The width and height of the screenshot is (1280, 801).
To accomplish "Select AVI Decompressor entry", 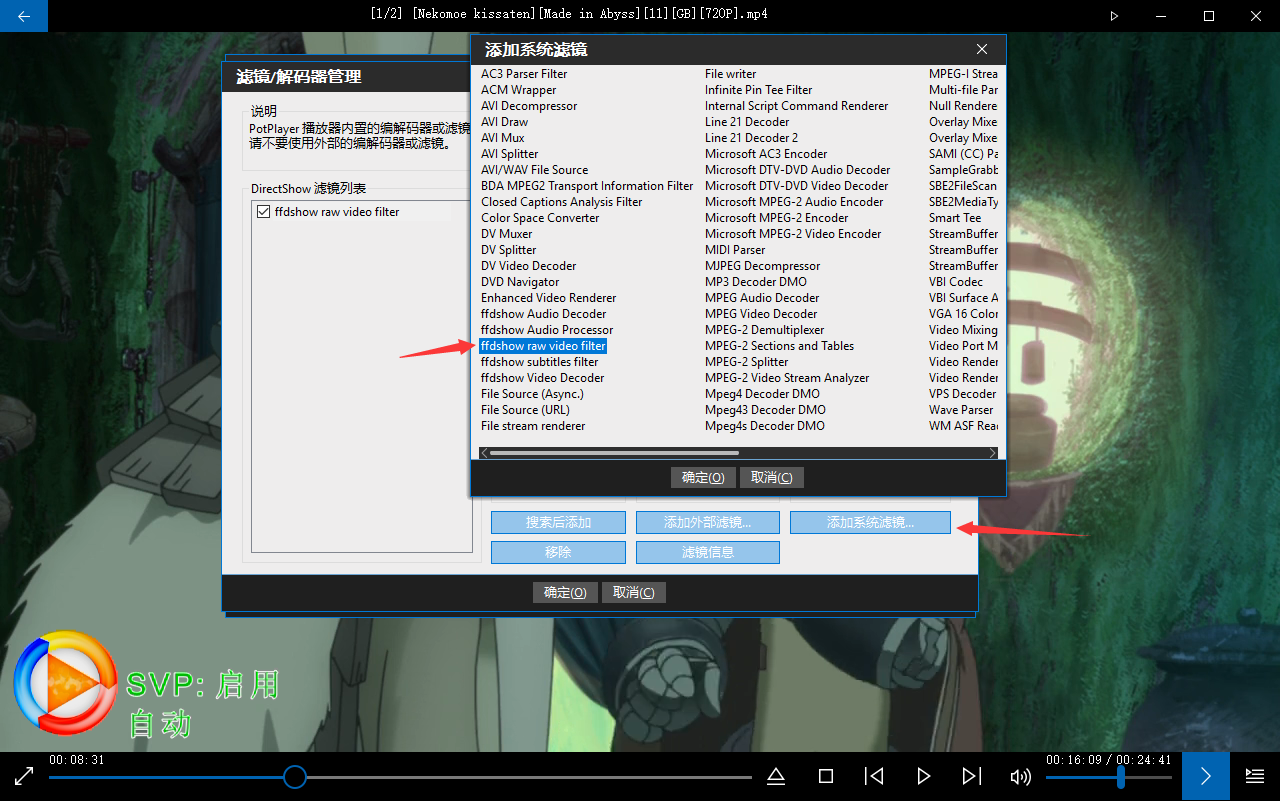I will (x=529, y=106).
